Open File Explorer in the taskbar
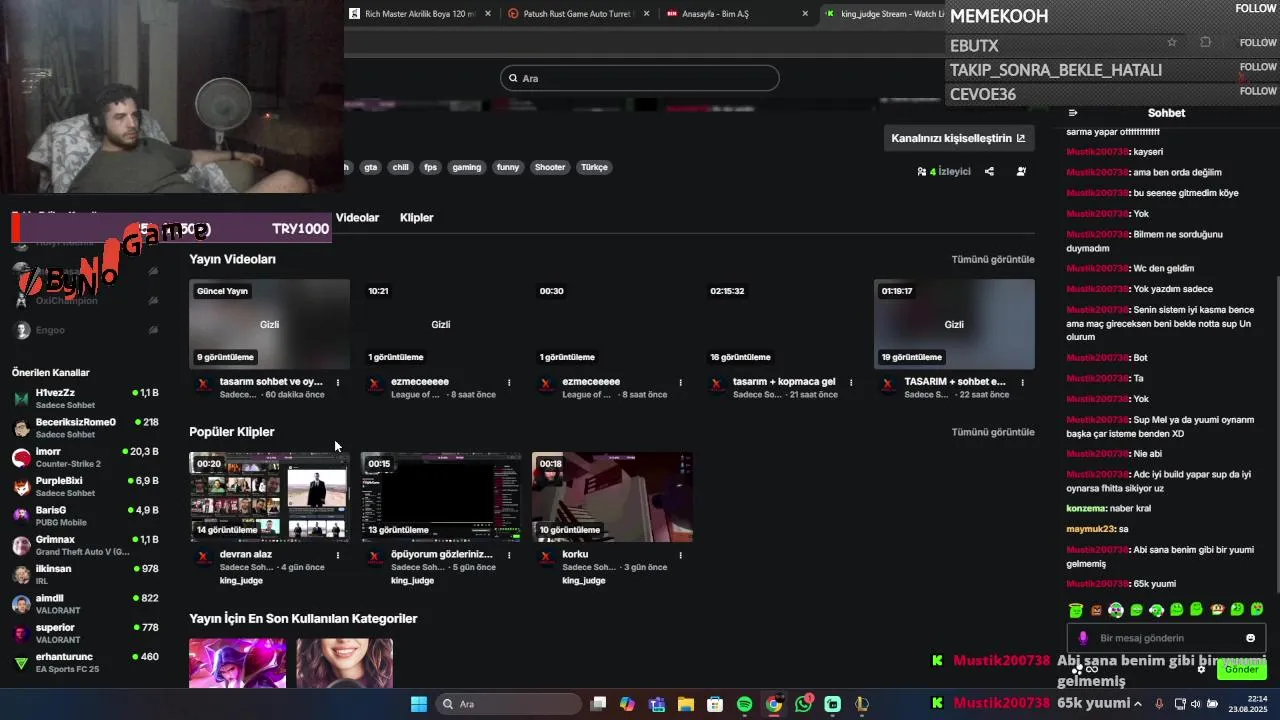This screenshot has width=1280, height=720. [686, 704]
